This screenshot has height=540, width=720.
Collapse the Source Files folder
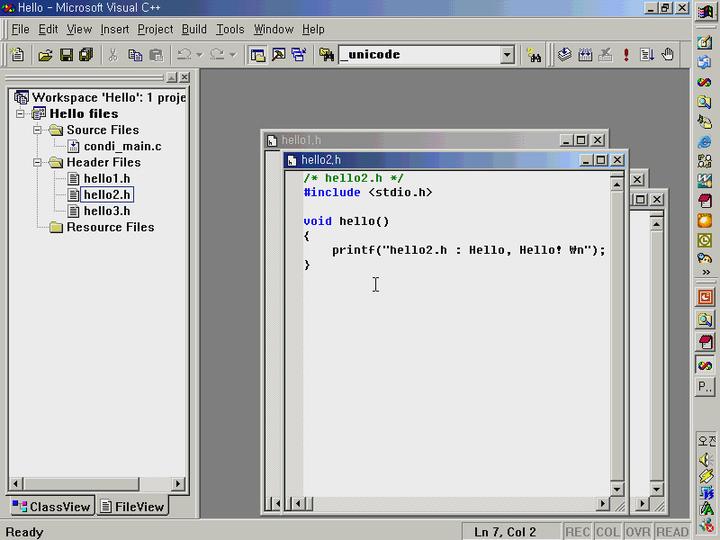point(37,130)
